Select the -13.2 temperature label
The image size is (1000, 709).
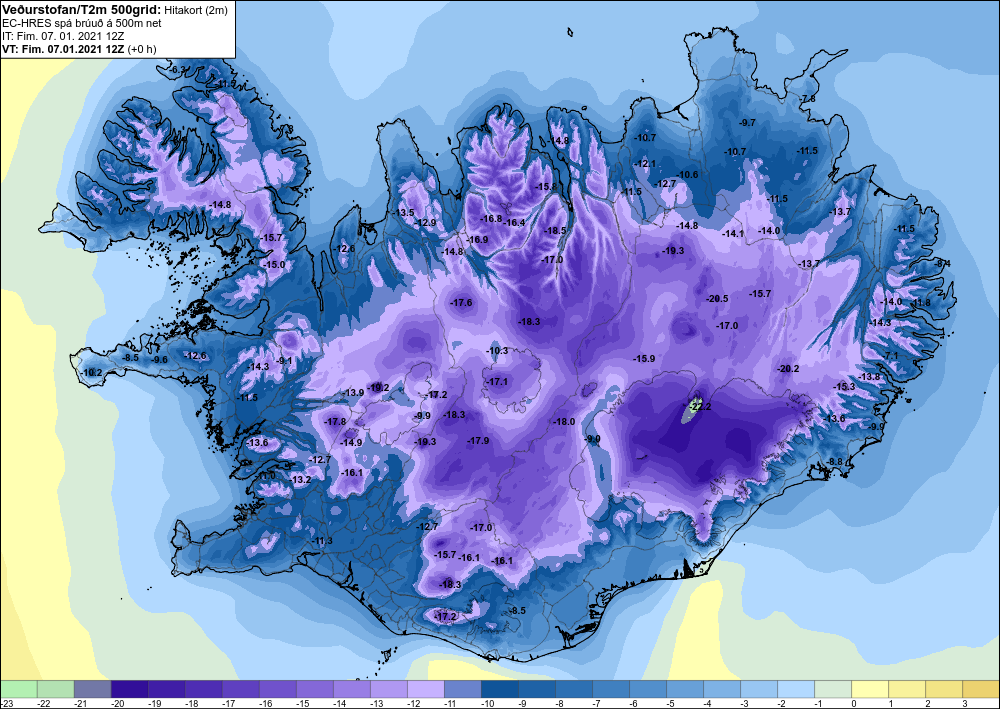coord(301,479)
